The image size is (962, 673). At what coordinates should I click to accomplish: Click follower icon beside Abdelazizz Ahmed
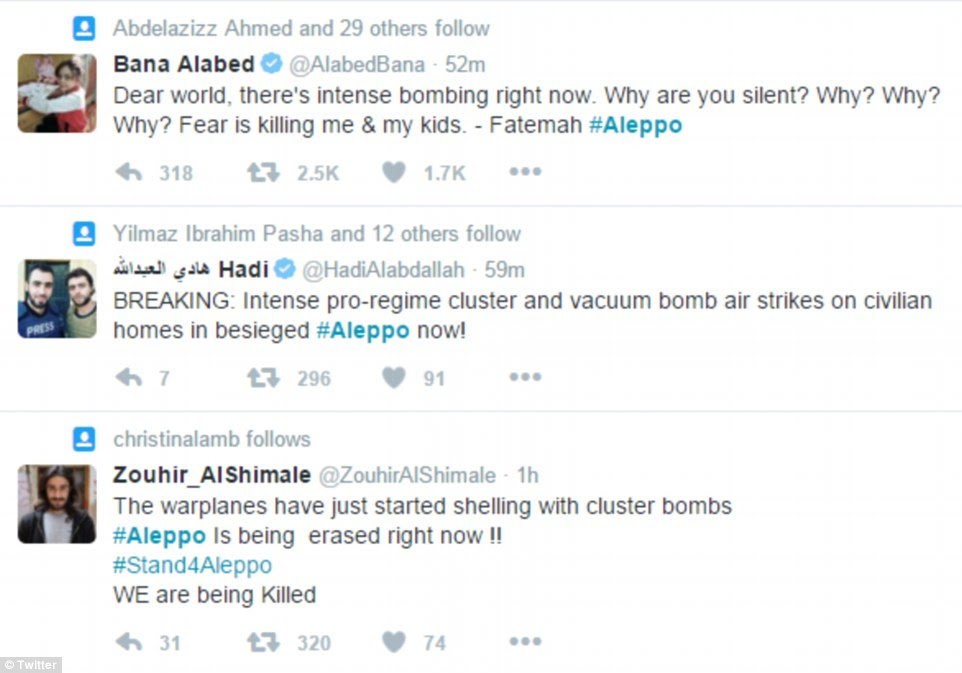click(x=84, y=28)
